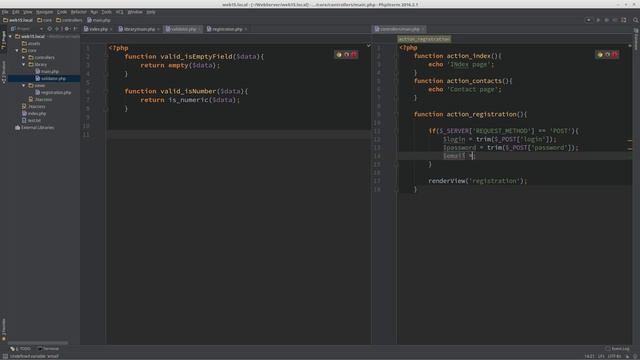Close the registration.php editor tab
Viewport: 640px width, 360px height.
click(x=246, y=29)
